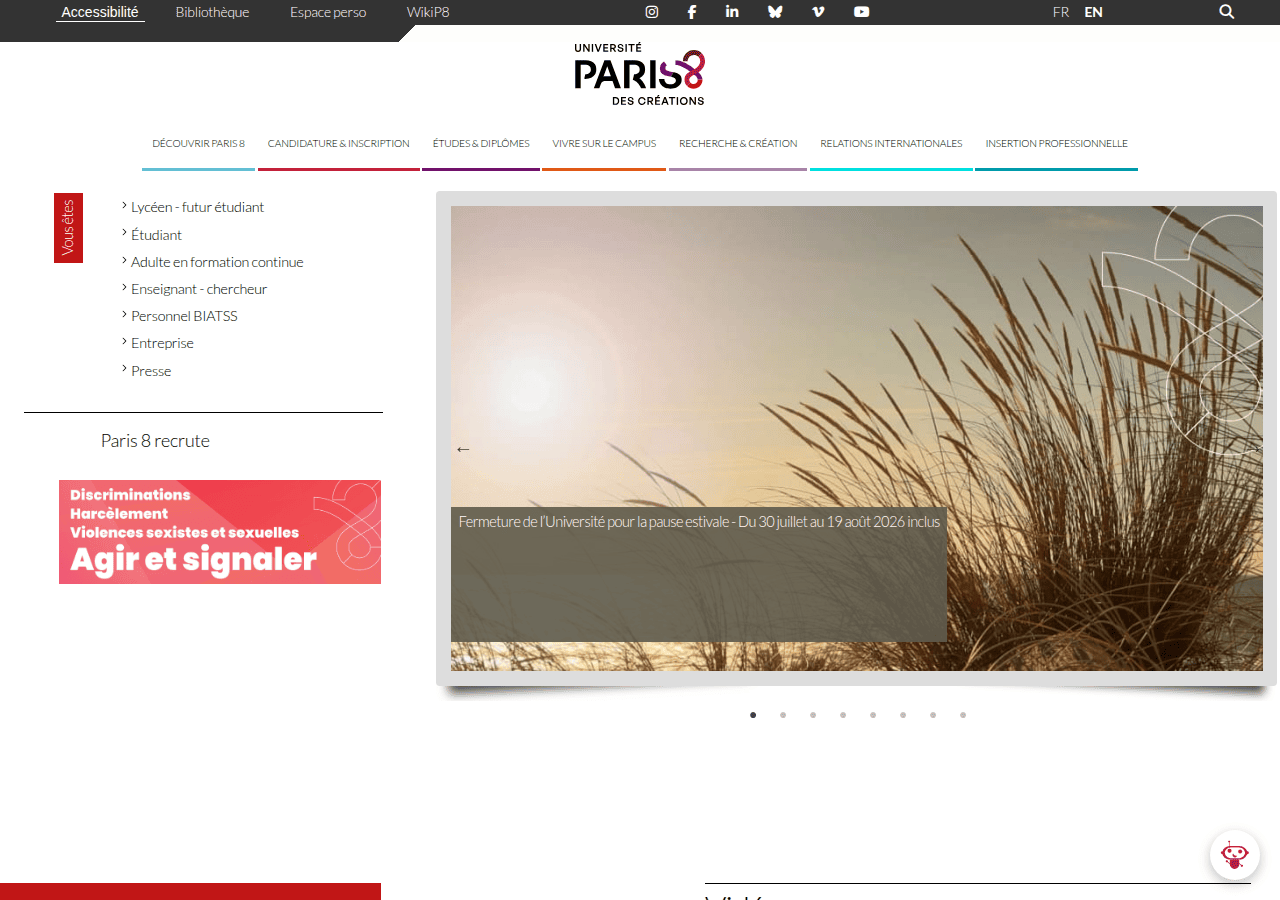Open the Agir et signaler banner
1280x900 pixels.
tap(220, 532)
